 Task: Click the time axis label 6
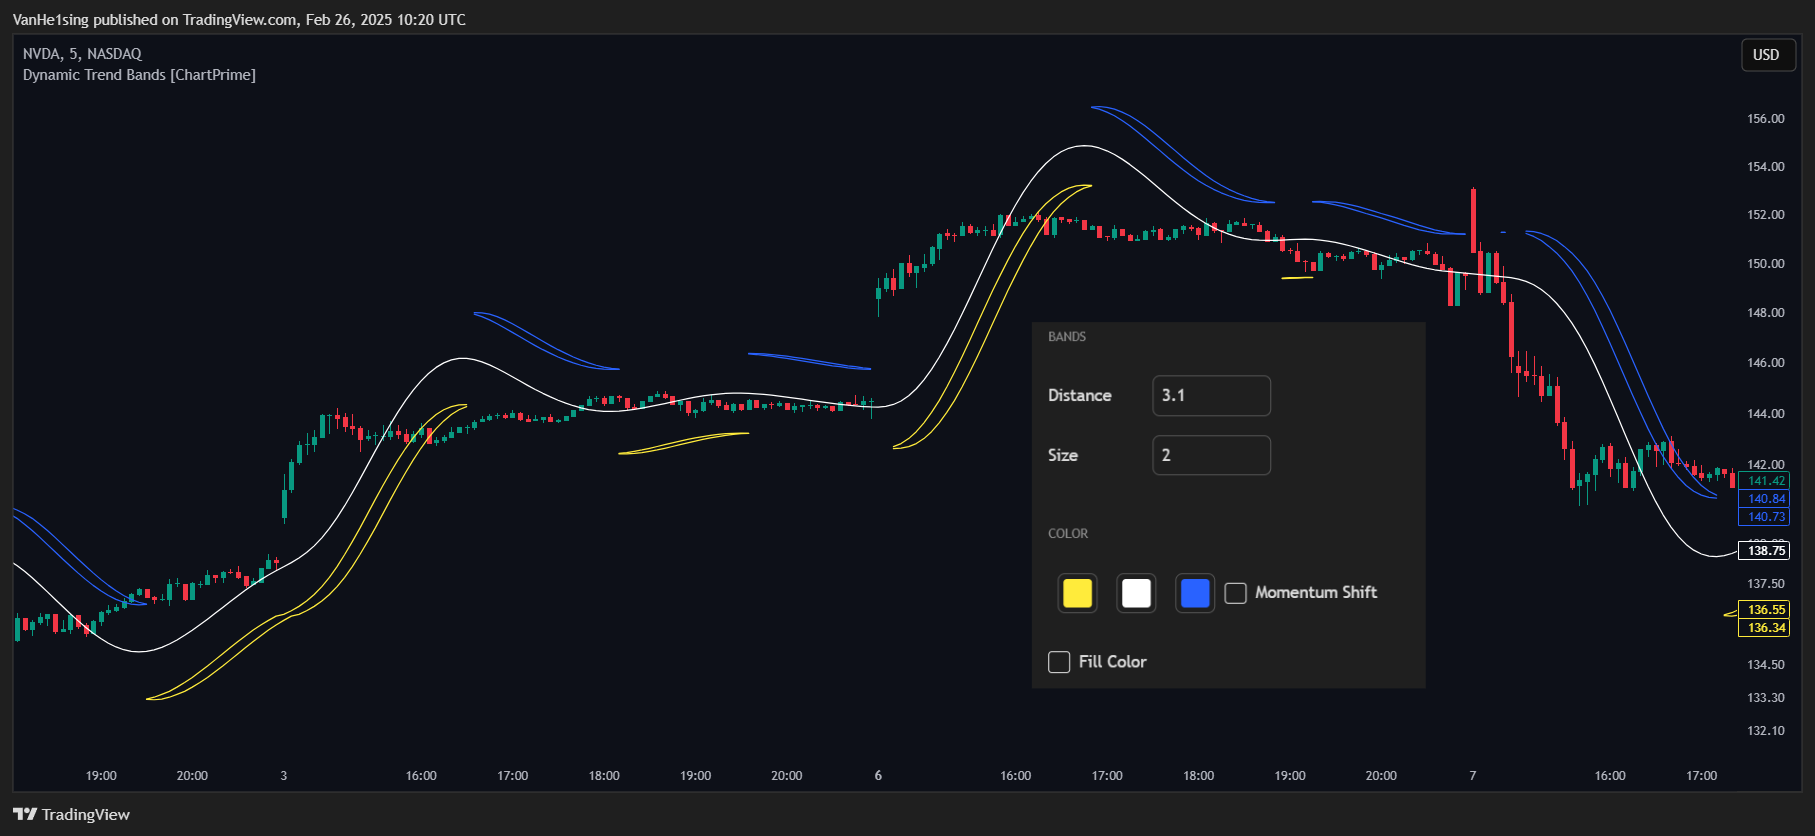(x=878, y=776)
